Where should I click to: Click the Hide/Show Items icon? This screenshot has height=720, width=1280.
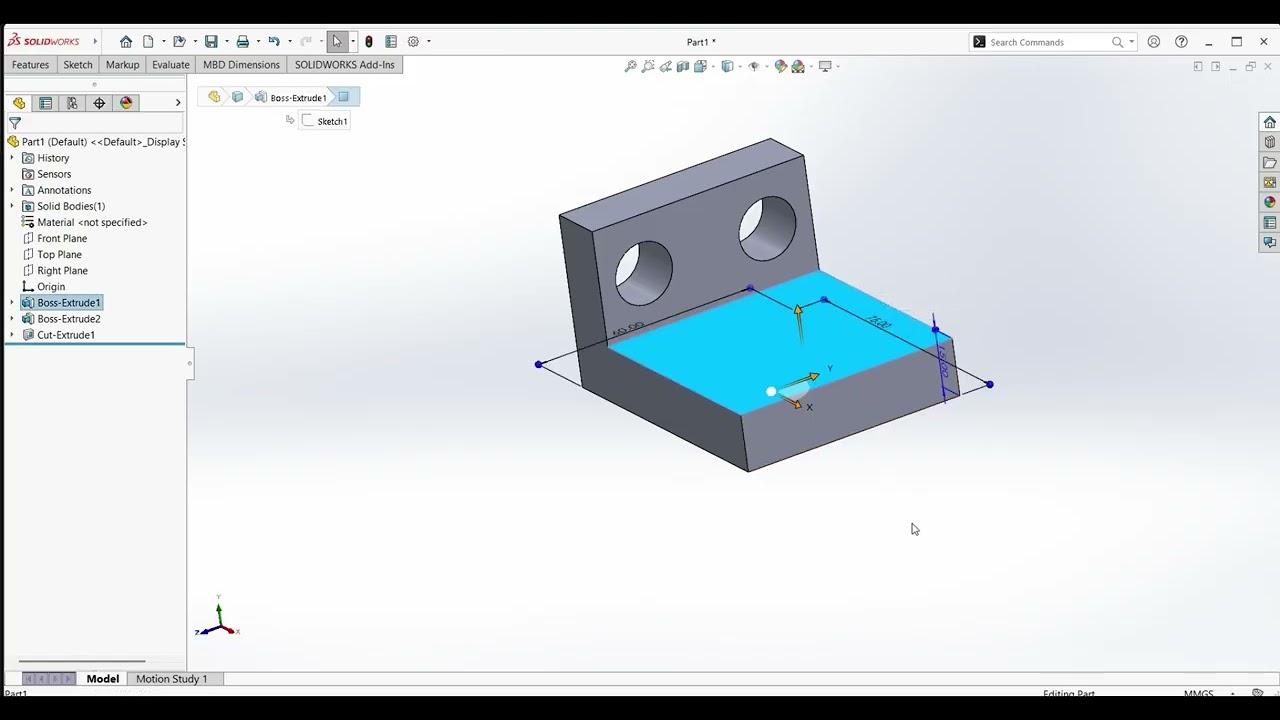coord(754,67)
